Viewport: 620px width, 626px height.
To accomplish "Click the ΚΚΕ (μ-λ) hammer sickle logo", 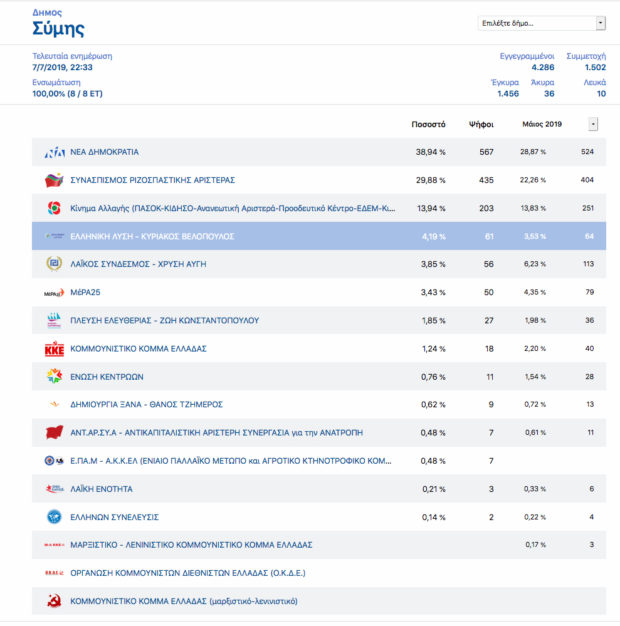I will tap(54, 601).
